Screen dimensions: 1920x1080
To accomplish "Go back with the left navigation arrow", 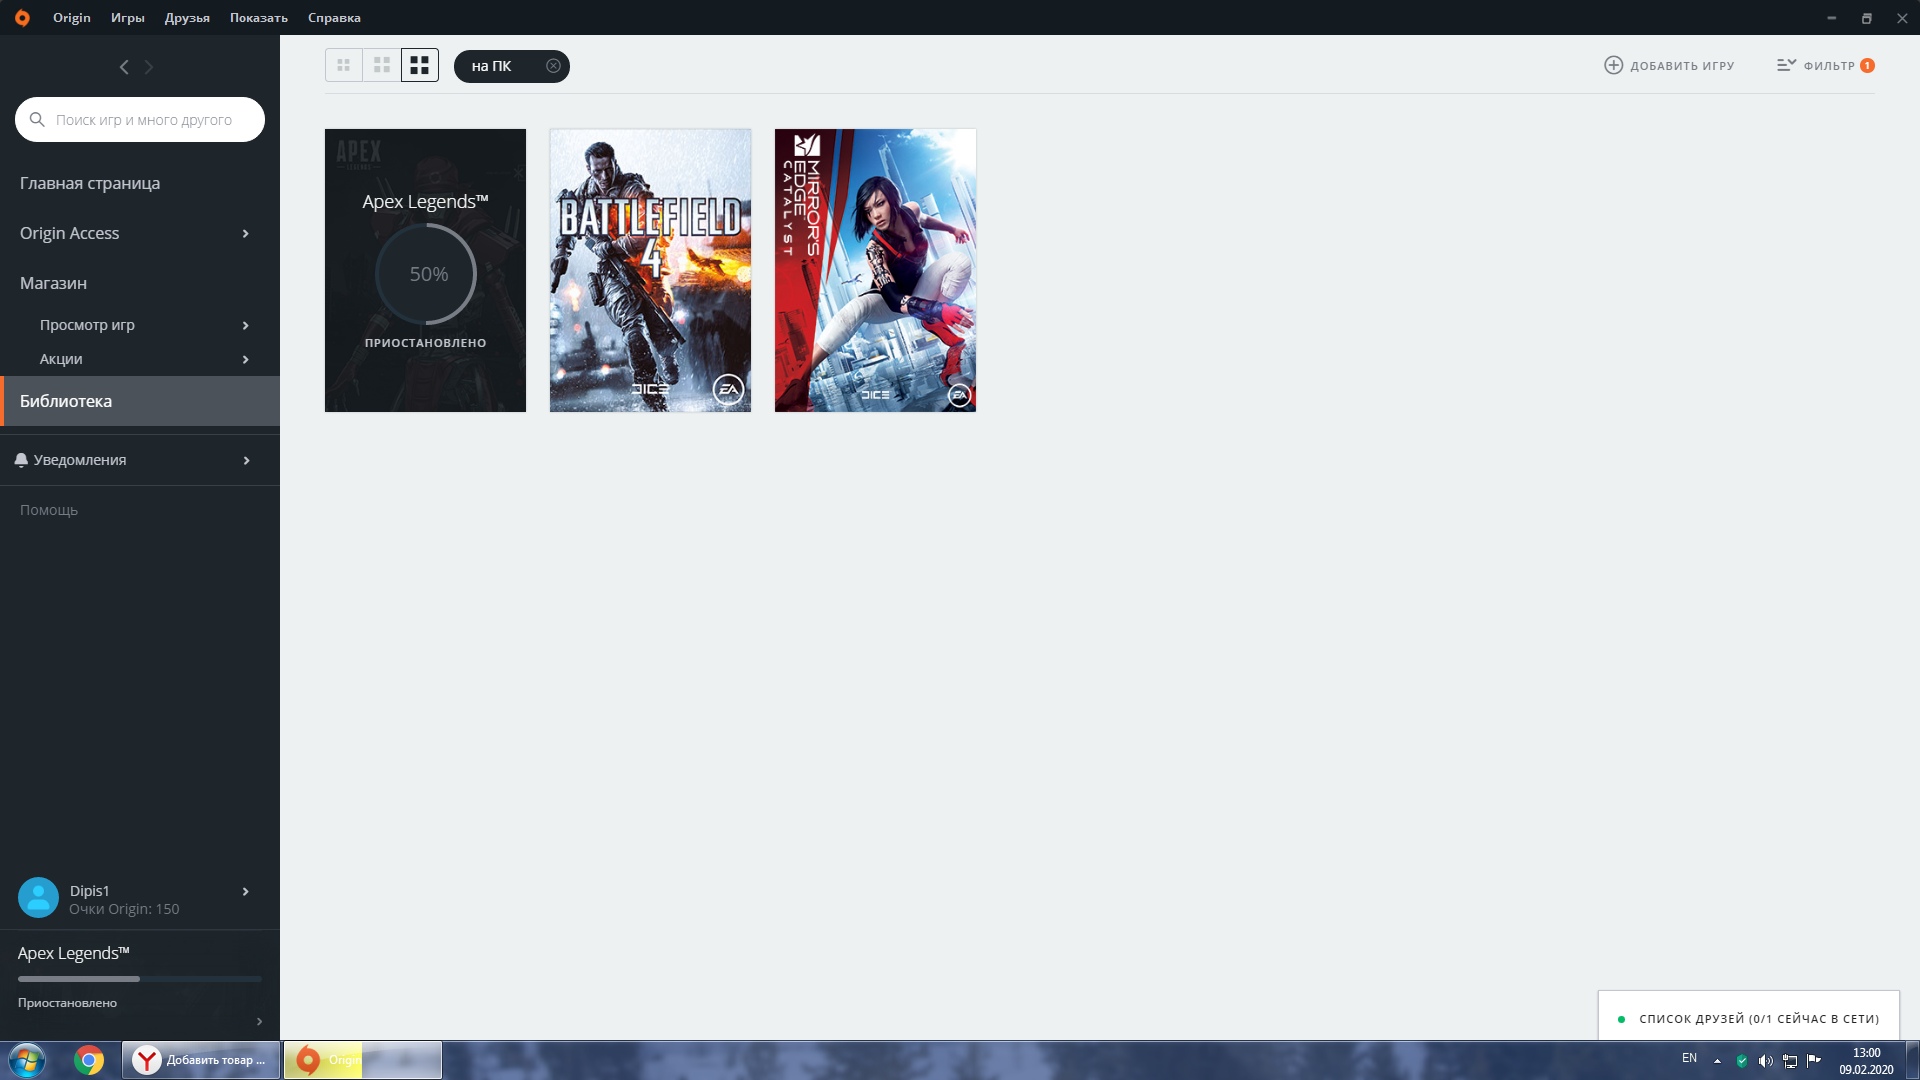I will pyautogui.click(x=124, y=67).
